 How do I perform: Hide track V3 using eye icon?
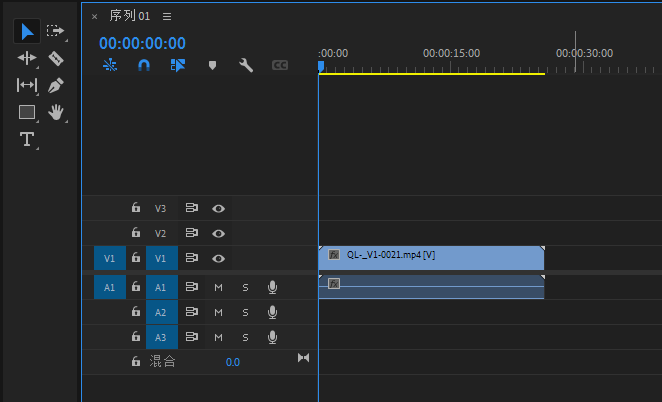tap(218, 209)
